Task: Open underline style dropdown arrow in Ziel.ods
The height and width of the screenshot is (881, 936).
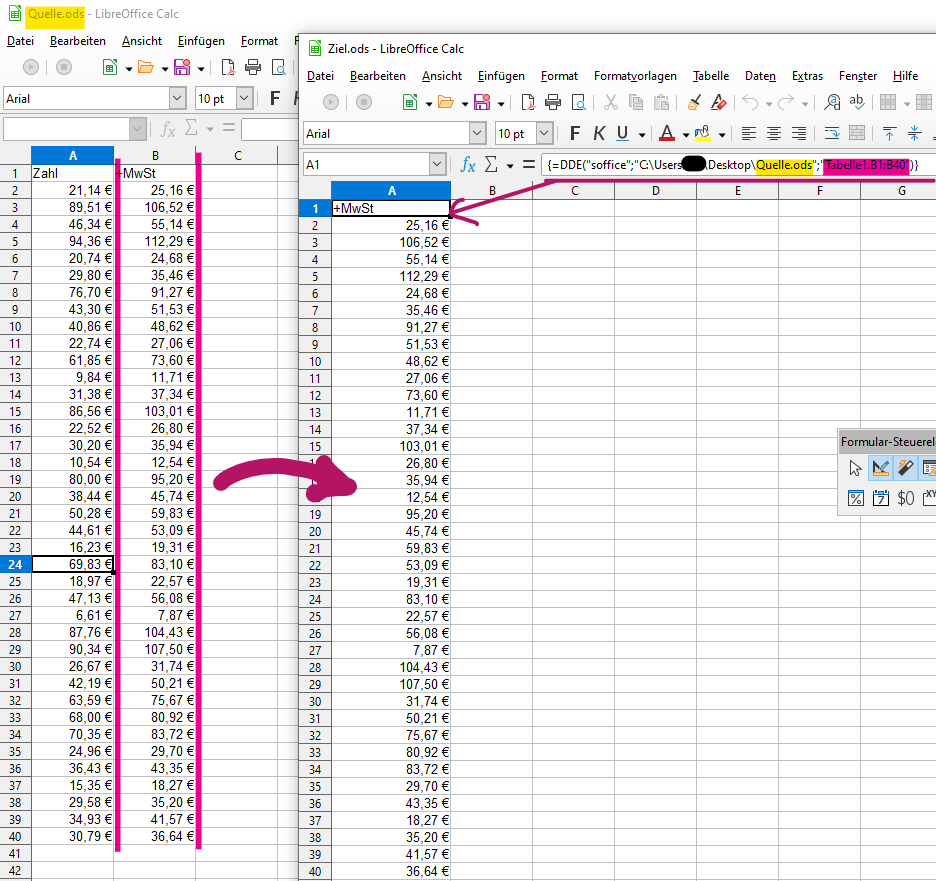Action: tap(642, 135)
